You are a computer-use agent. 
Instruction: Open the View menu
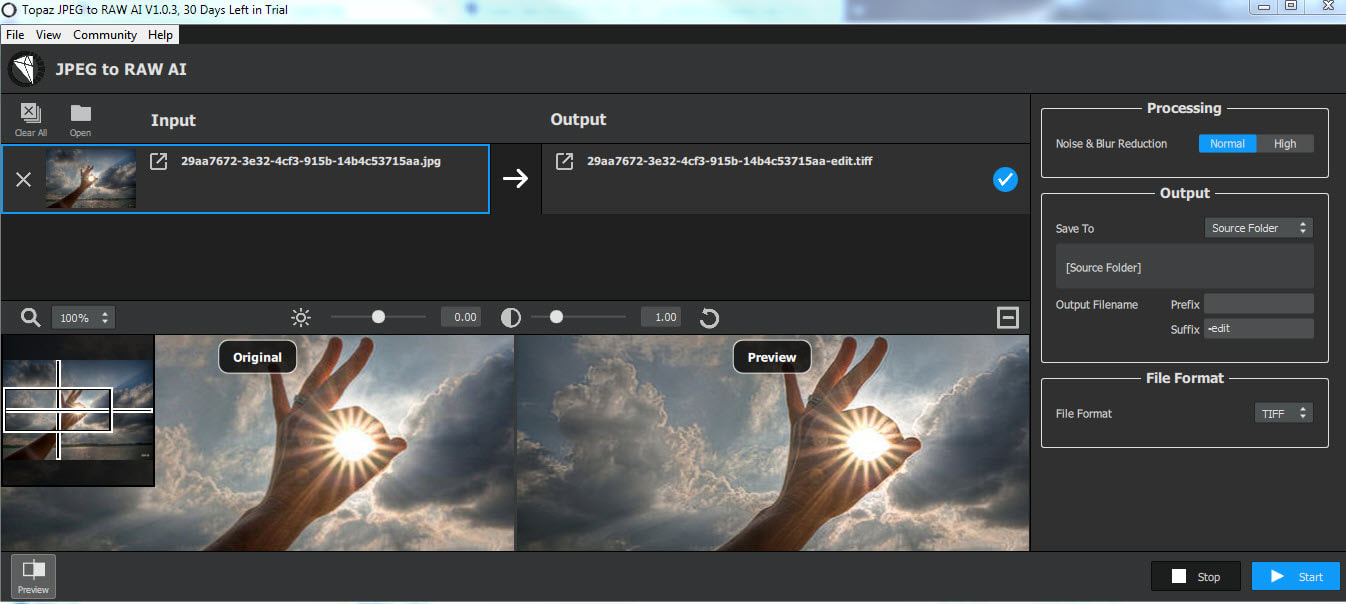pyautogui.click(x=48, y=34)
